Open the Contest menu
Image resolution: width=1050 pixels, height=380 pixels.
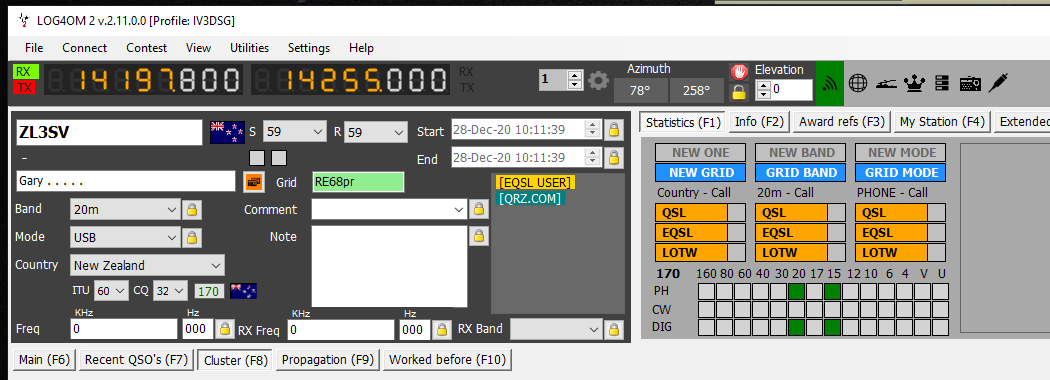pyautogui.click(x=147, y=48)
